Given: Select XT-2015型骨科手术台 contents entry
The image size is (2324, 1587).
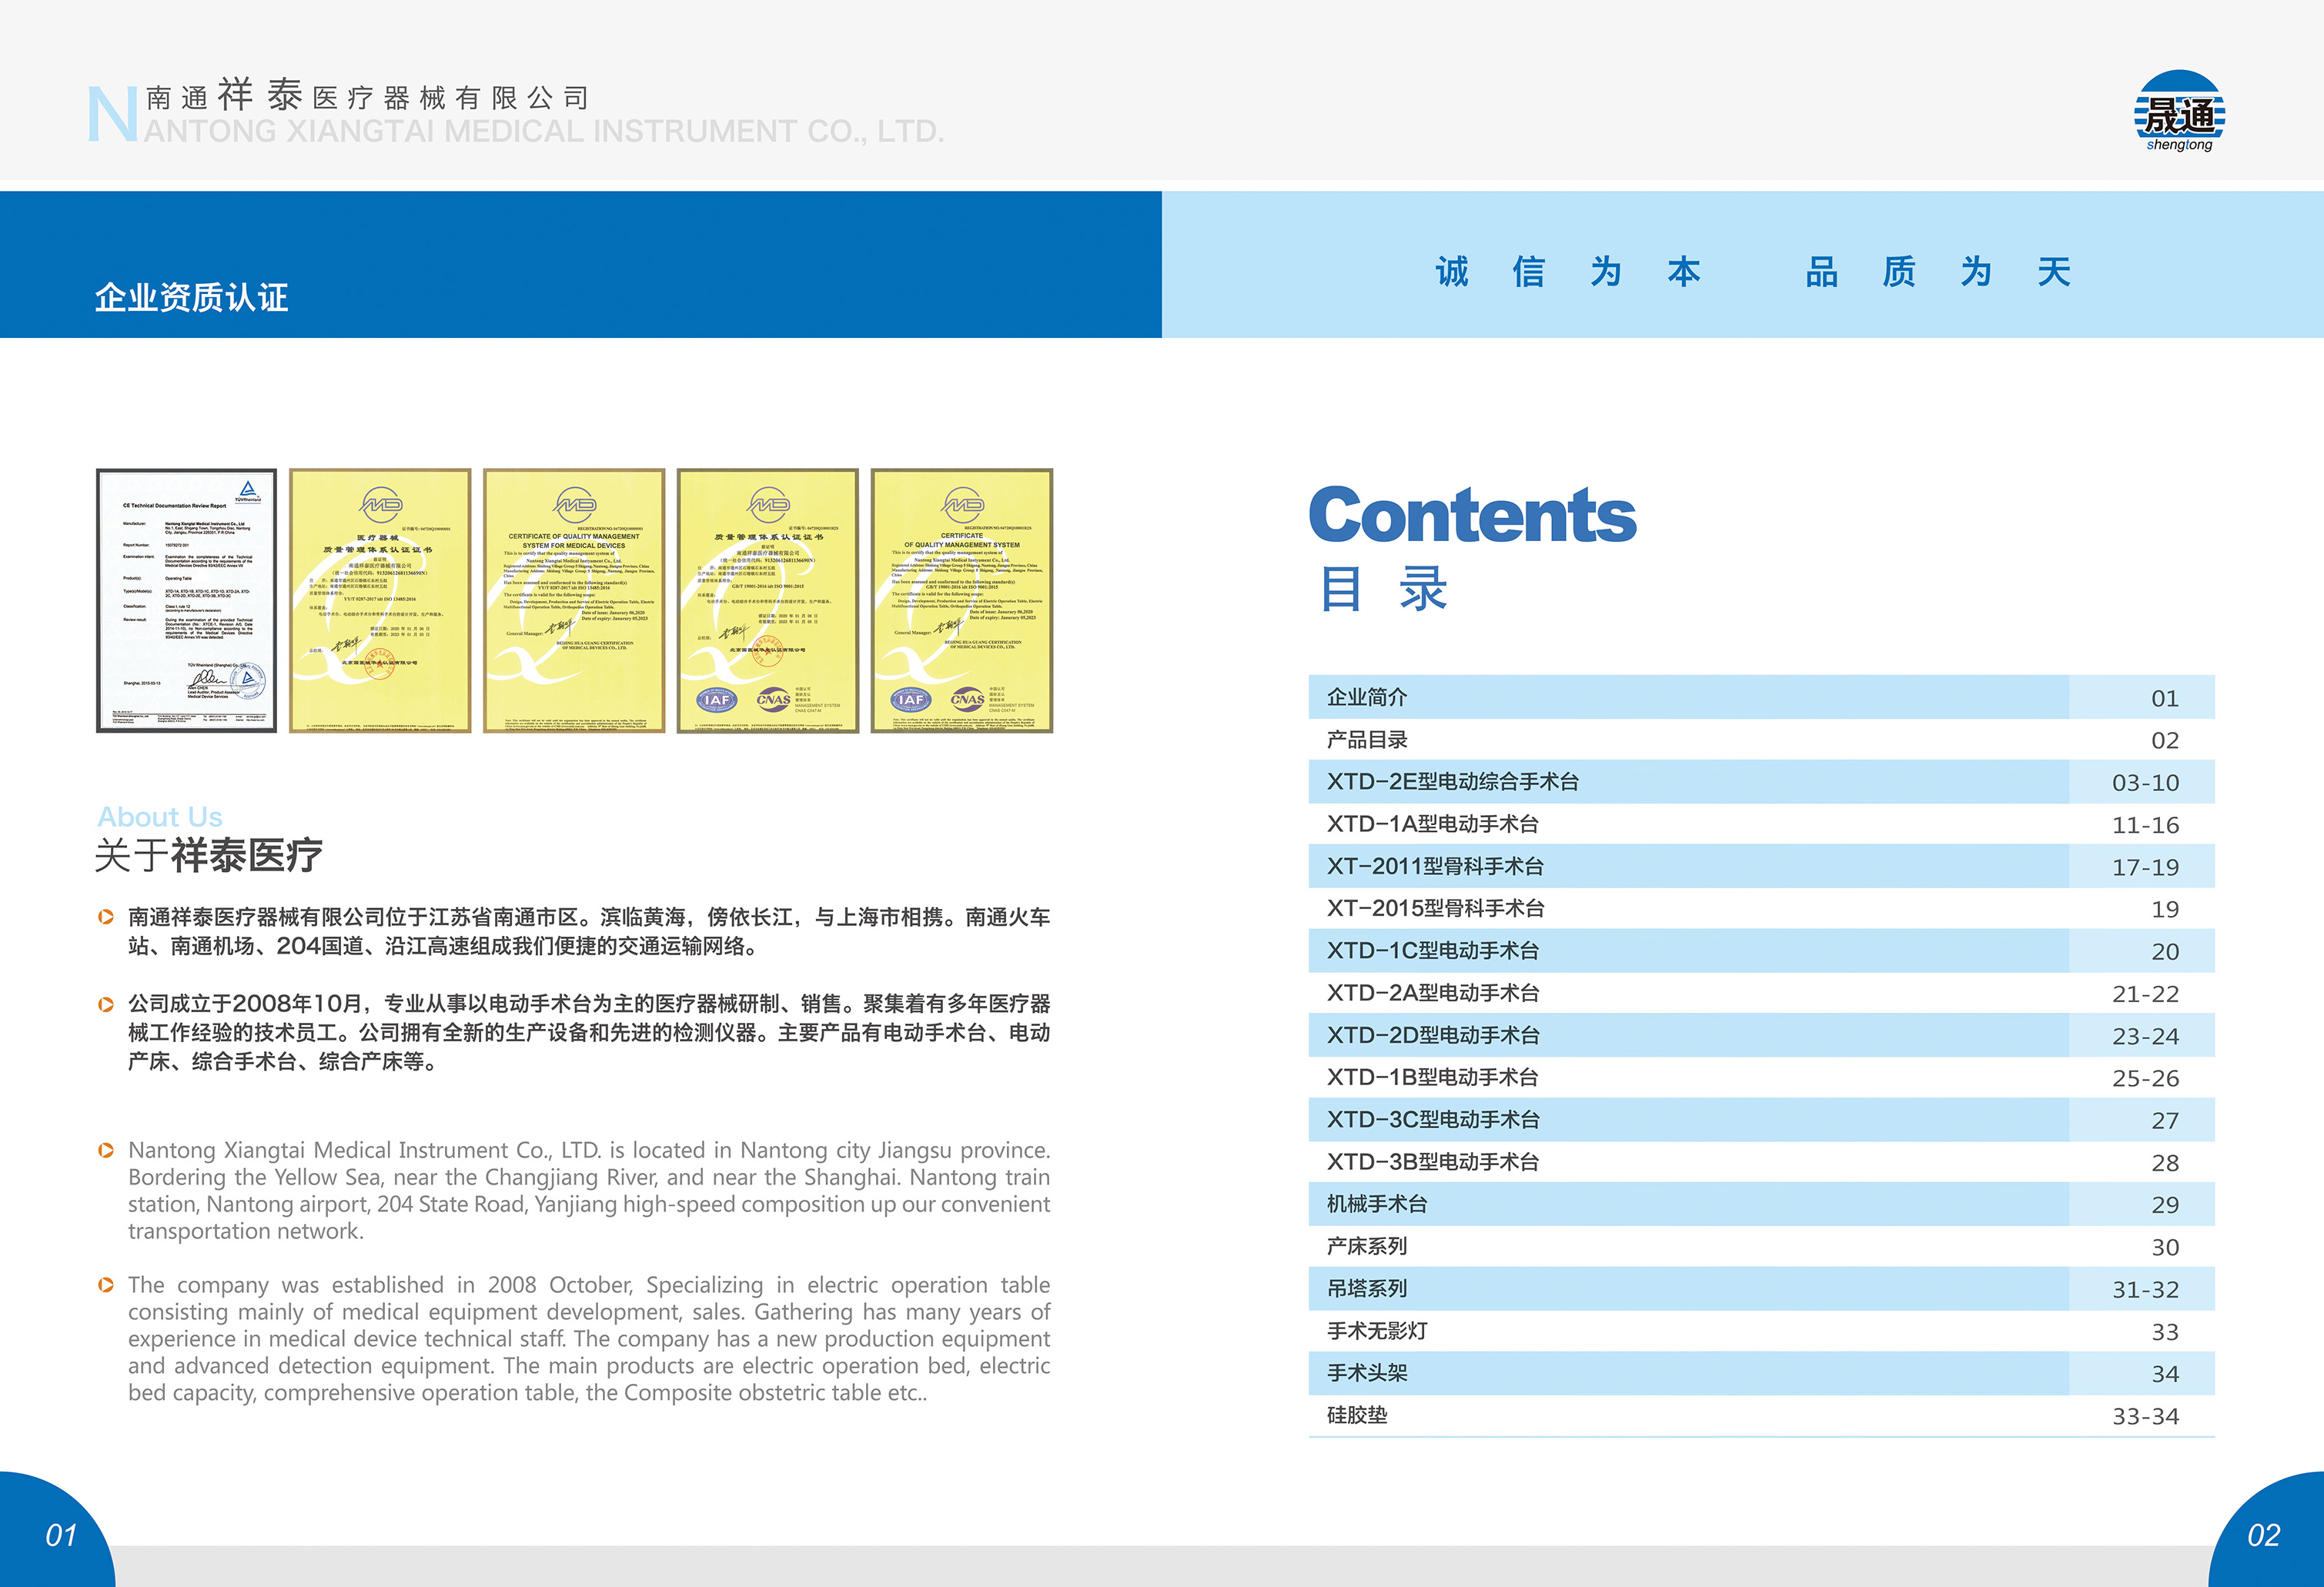Looking at the screenshot, I should pyautogui.click(x=1761, y=908).
